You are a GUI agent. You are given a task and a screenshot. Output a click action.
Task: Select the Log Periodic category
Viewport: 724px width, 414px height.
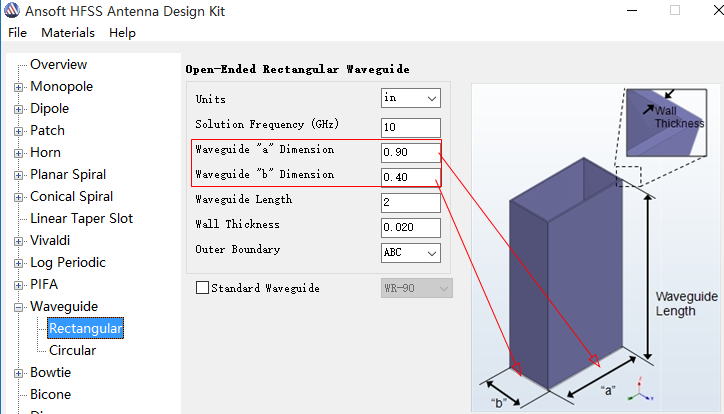[68, 262]
